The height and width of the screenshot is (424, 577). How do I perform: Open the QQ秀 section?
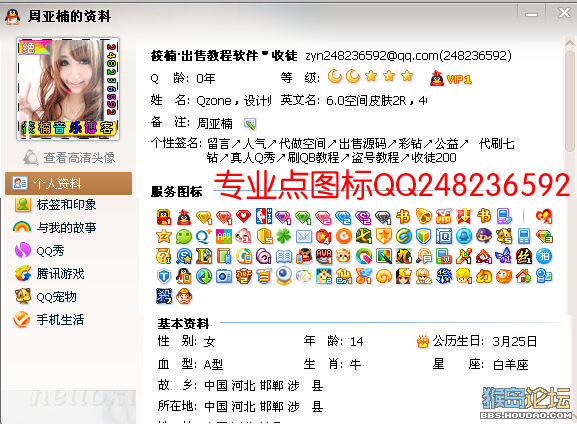click(40, 251)
